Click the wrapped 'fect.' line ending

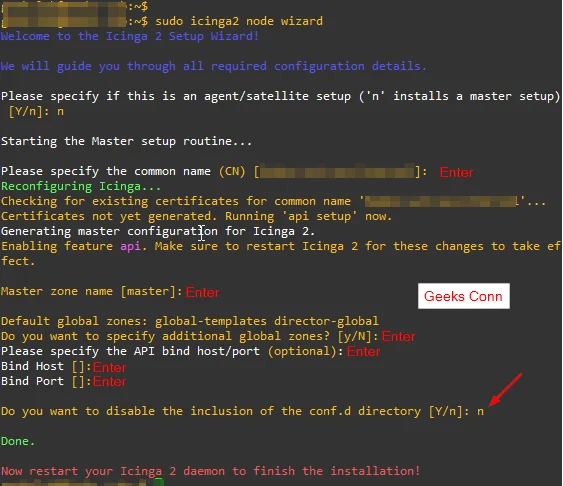point(18,261)
